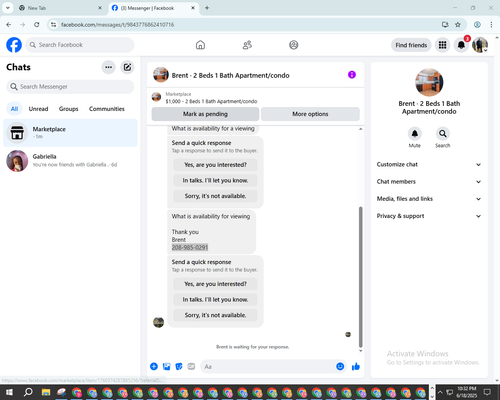Attach a photo using the image icon

tap(166, 367)
